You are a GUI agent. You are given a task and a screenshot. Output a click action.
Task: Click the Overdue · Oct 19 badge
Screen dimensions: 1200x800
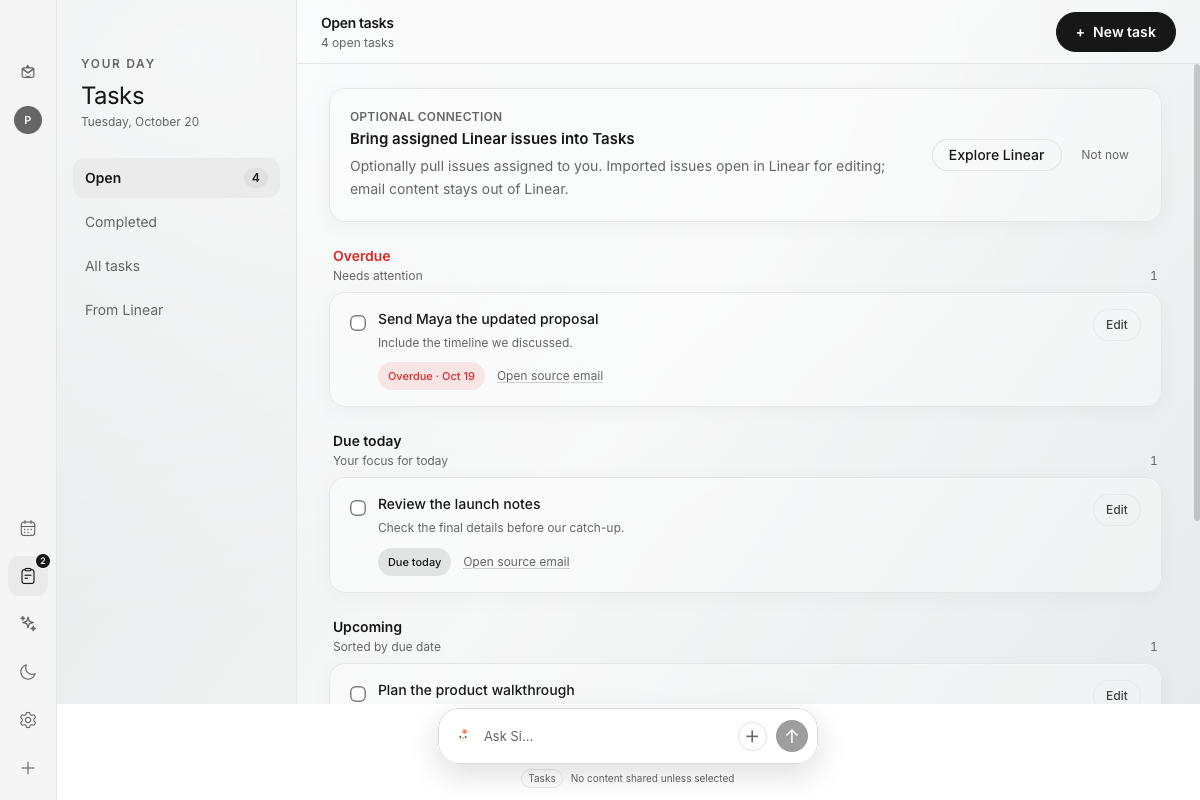point(431,376)
